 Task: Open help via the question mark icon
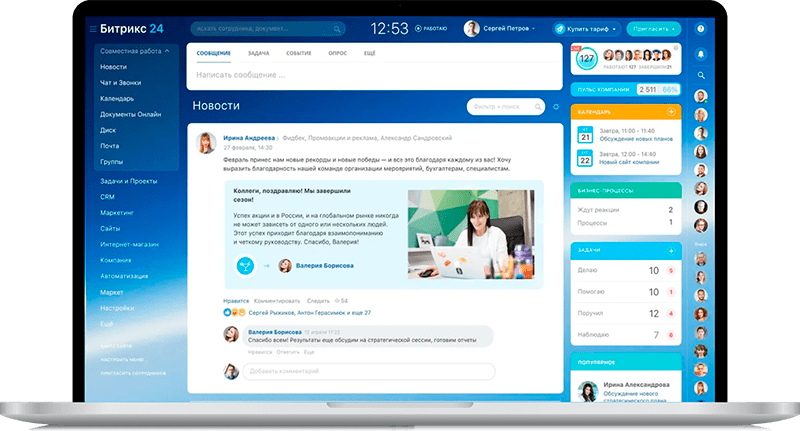[701, 29]
